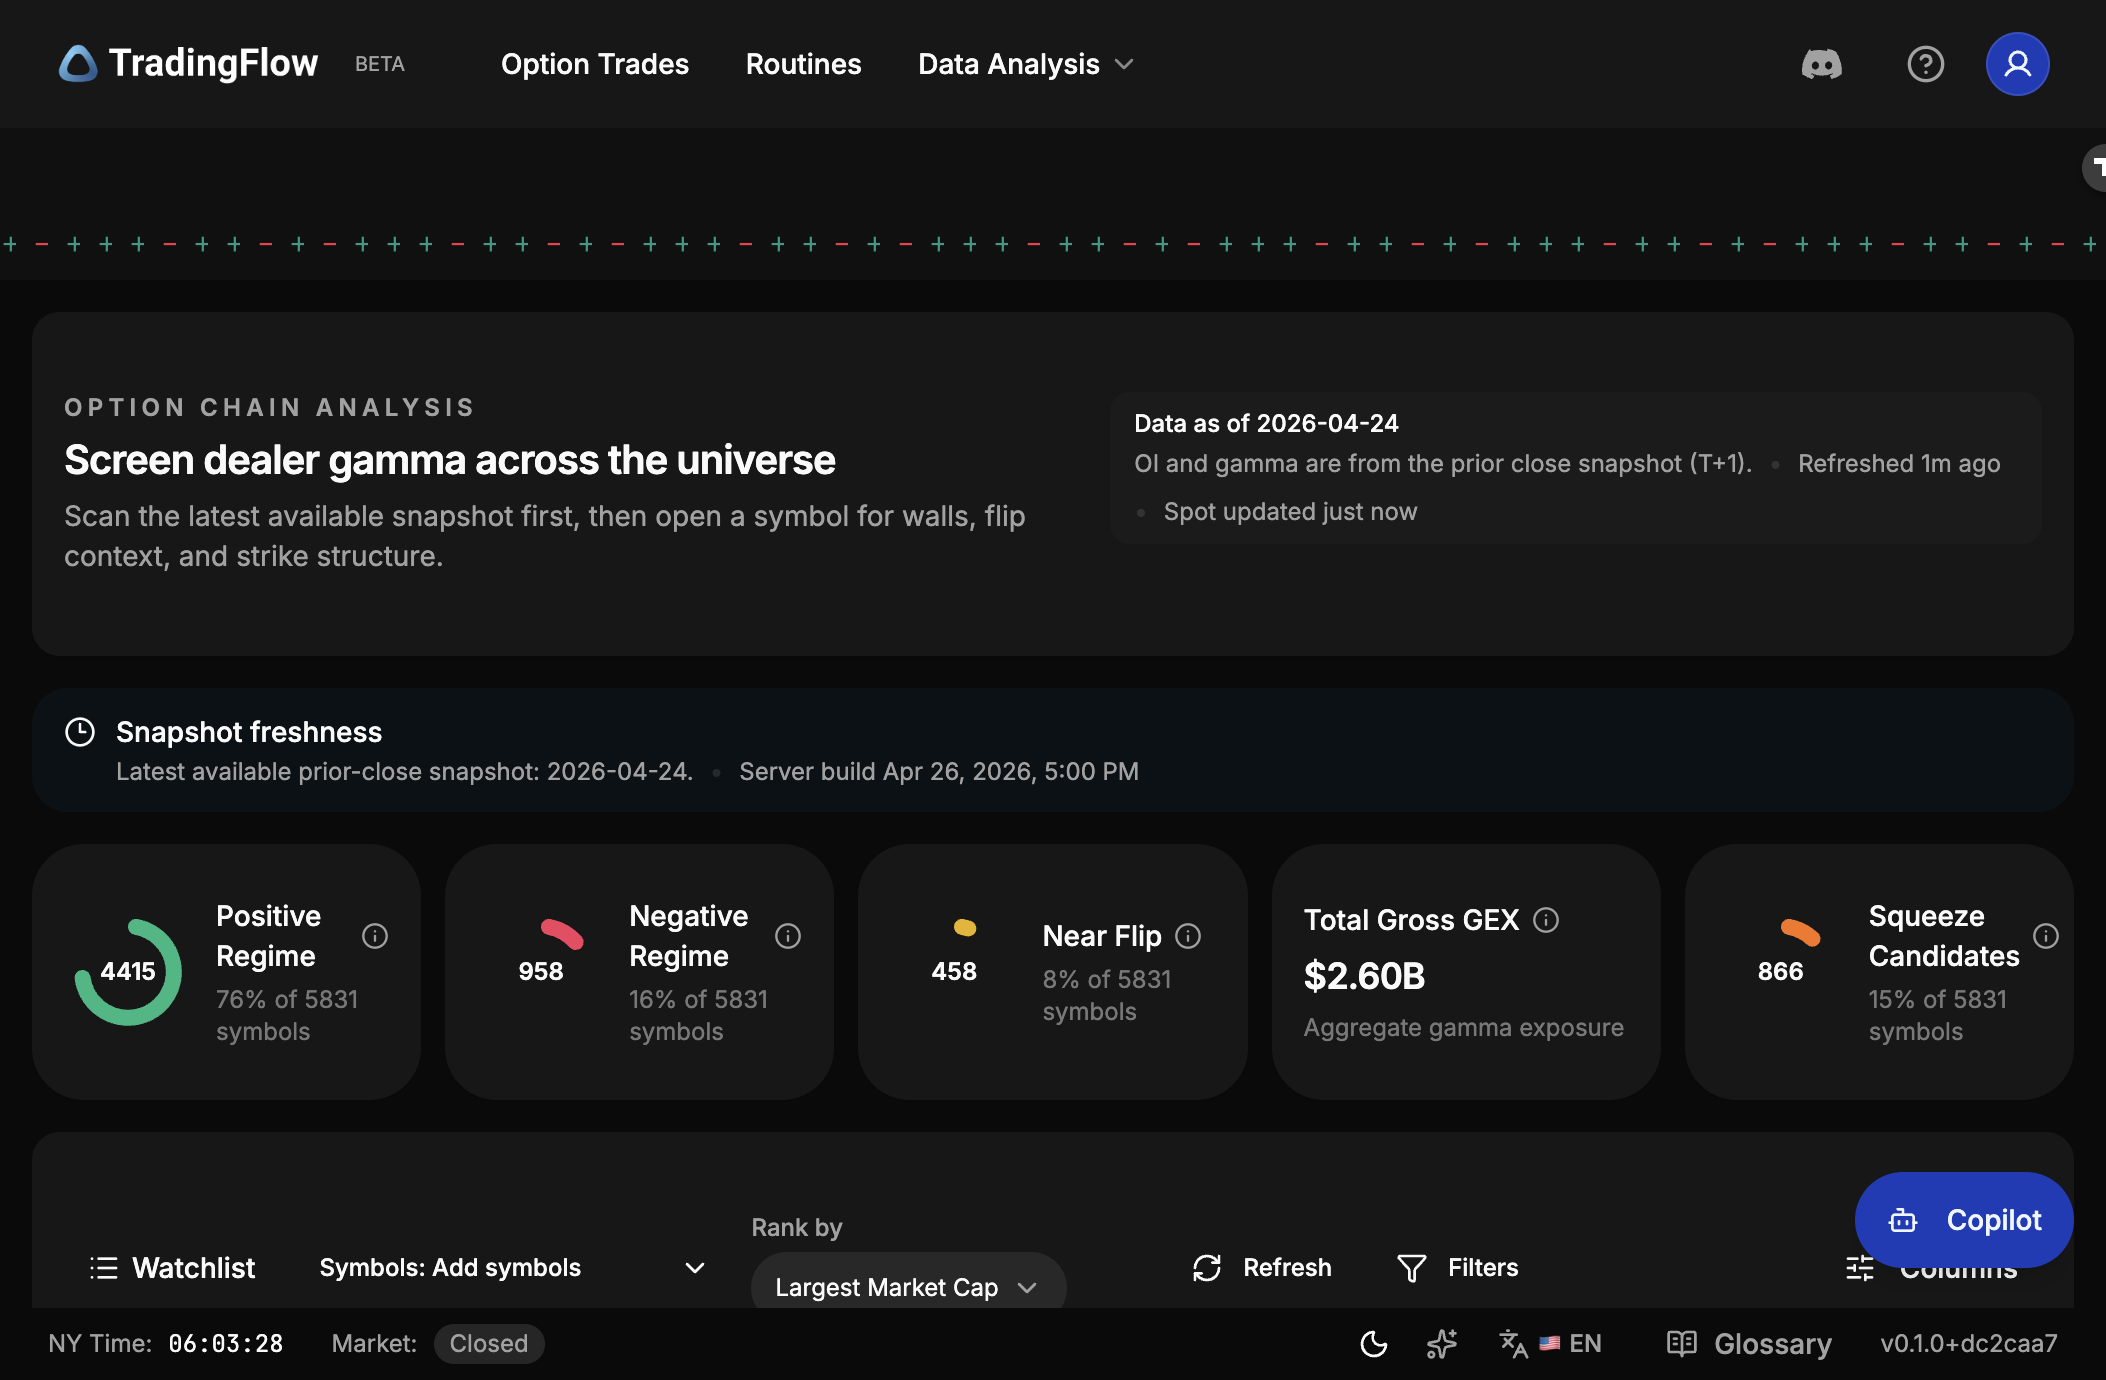Open the user account avatar icon

[x=2017, y=63]
